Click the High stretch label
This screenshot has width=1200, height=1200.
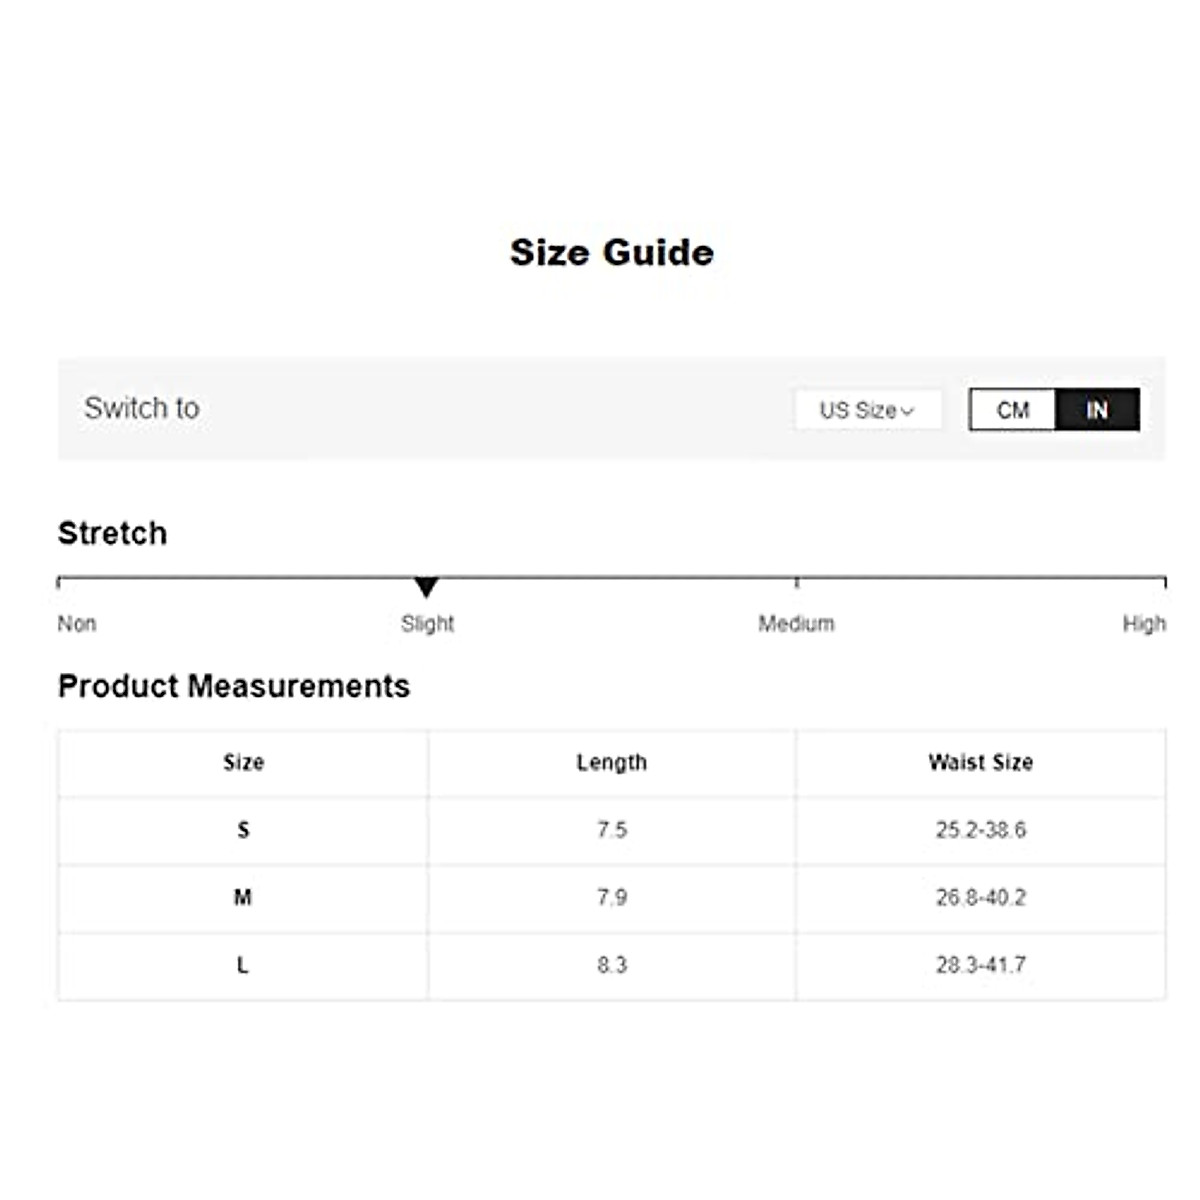click(x=1143, y=624)
